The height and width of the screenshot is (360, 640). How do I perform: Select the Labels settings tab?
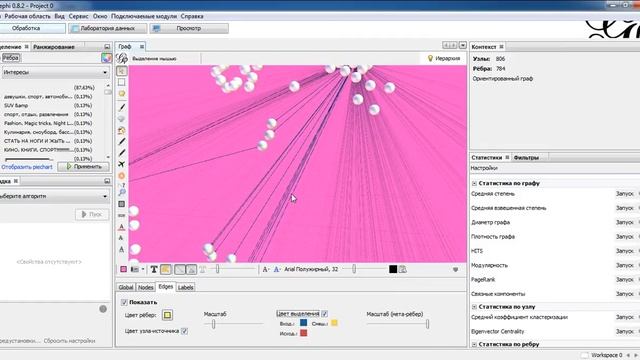tap(185, 287)
